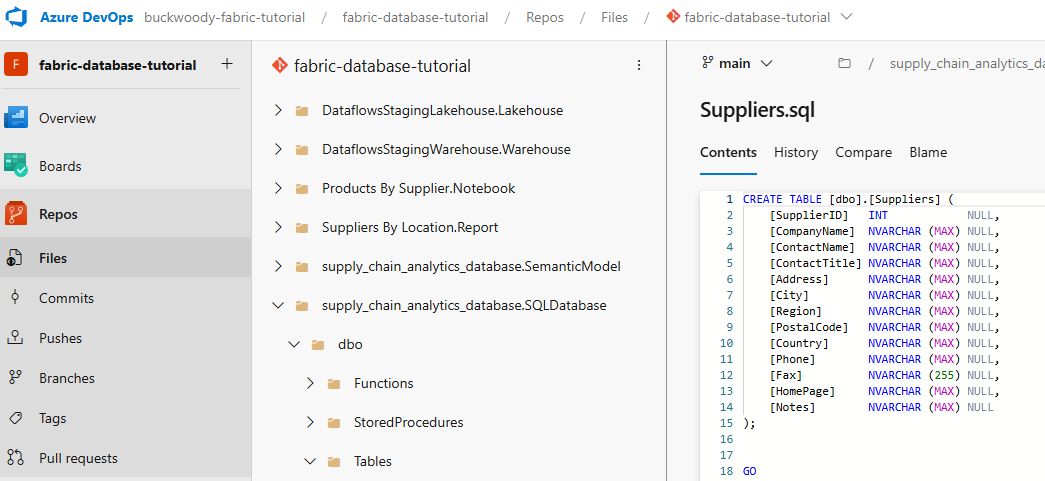The image size is (1045, 481).
Task: Expand the DataflowsStagingLakehouse.Lakehouse folder
Action: (278, 110)
